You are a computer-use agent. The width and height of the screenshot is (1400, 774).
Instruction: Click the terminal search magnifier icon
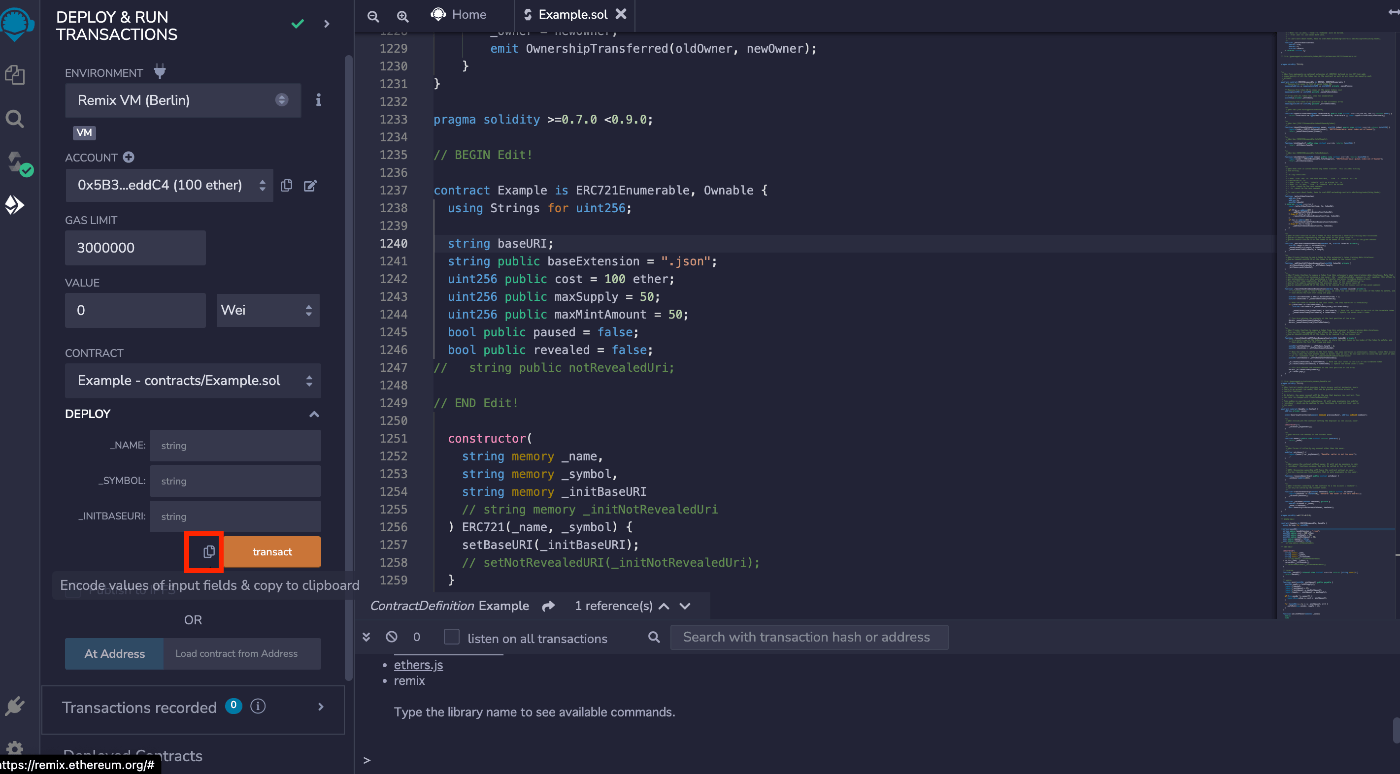pyautogui.click(x=654, y=637)
